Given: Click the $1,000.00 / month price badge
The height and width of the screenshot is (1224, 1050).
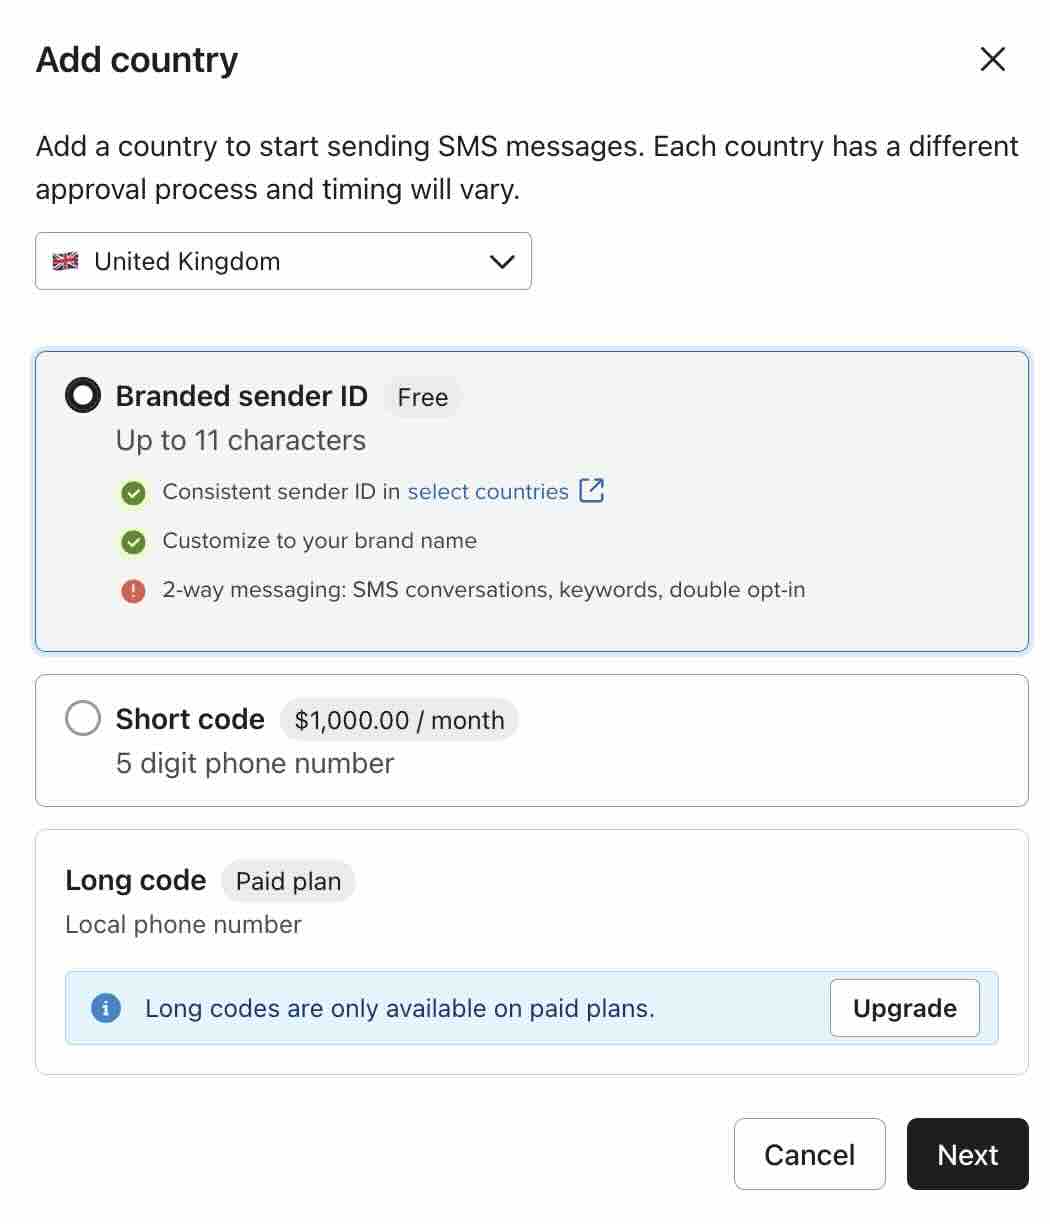Looking at the screenshot, I should tap(399, 720).
